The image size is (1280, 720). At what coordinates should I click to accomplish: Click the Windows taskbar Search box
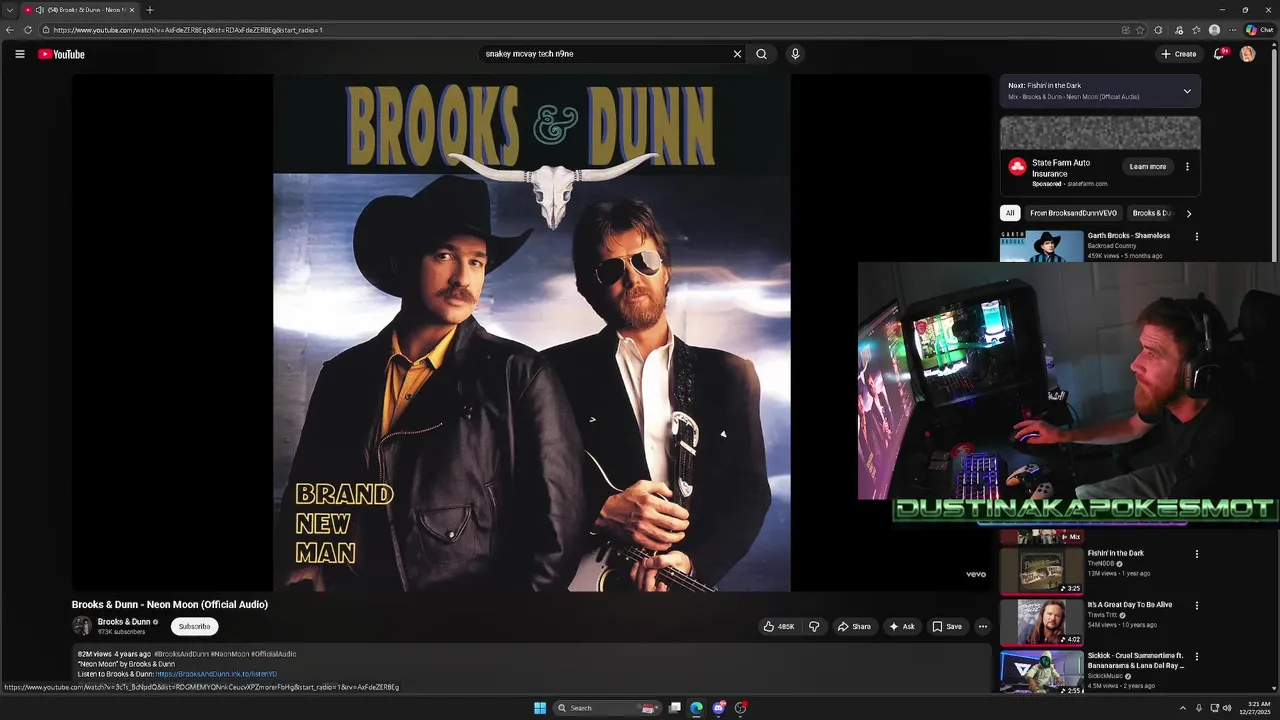(607, 708)
